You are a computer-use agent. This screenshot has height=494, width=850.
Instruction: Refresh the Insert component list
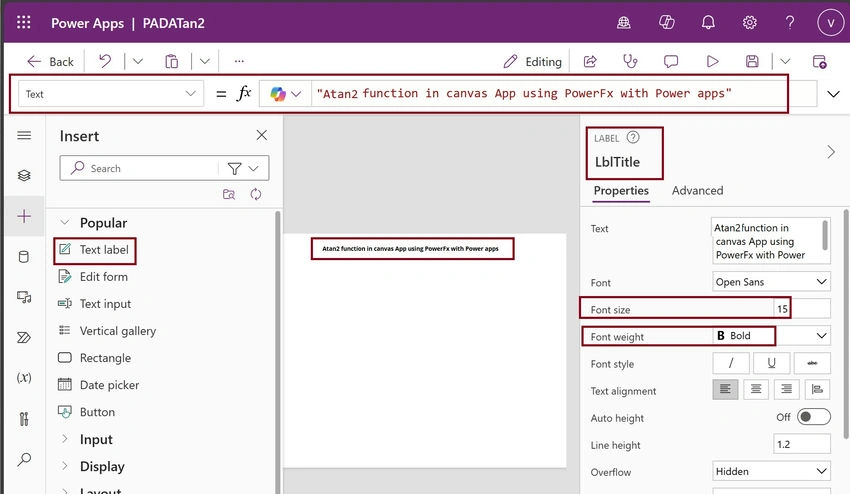[x=256, y=194]
